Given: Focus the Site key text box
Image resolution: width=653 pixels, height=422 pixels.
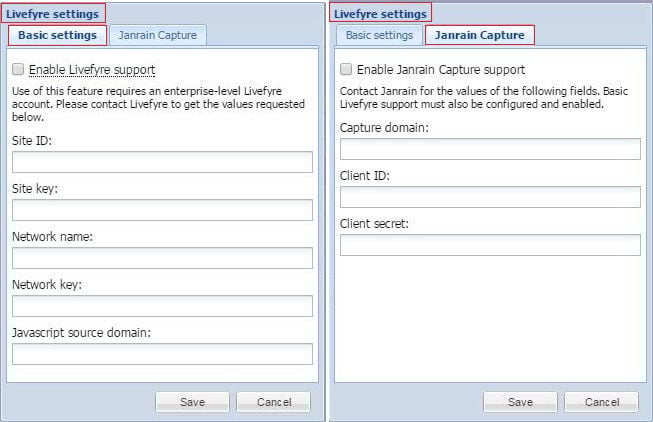Looking at the screenshot, I should 162,210.
